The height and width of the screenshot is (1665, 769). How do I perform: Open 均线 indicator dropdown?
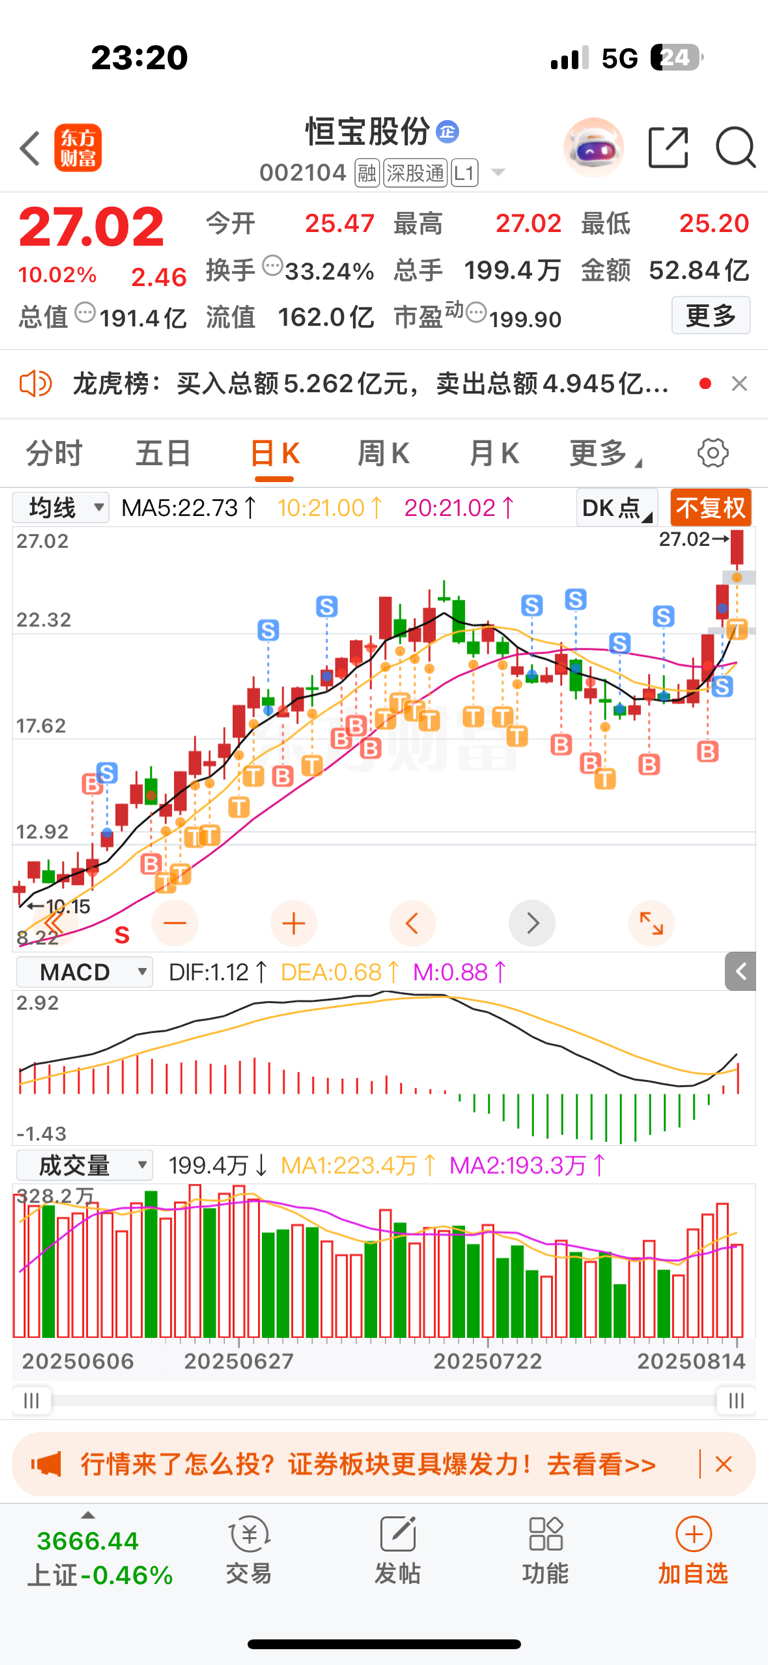[61, 507]
